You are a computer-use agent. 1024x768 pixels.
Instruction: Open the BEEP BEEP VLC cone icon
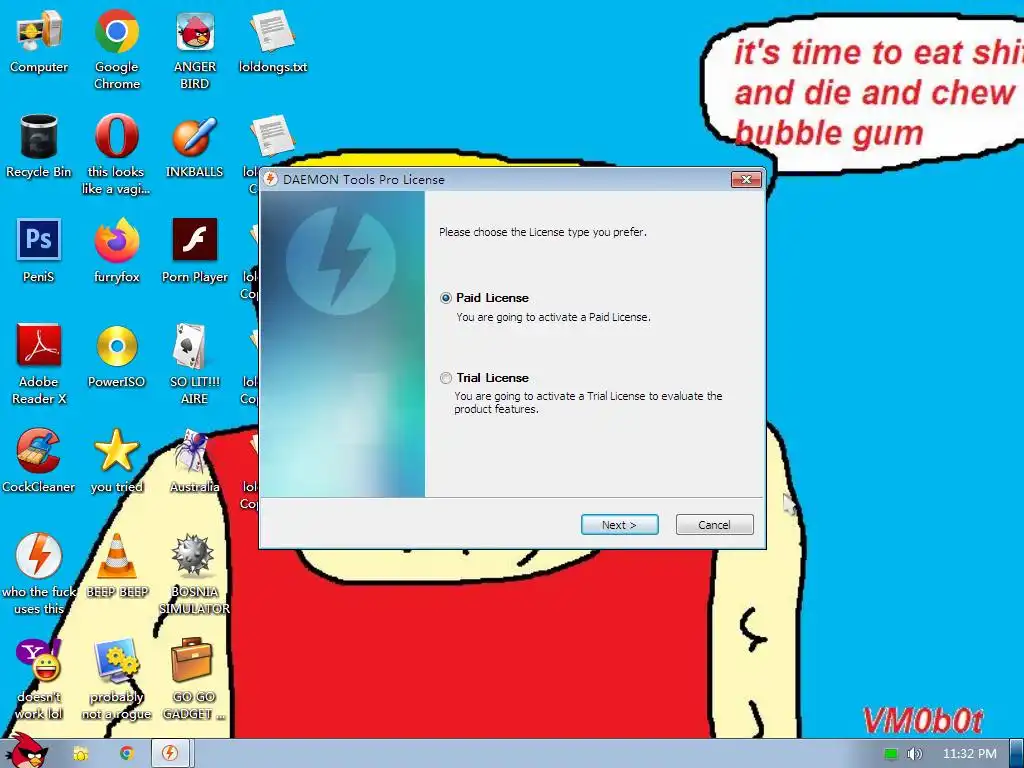click(x=116, y=556)
